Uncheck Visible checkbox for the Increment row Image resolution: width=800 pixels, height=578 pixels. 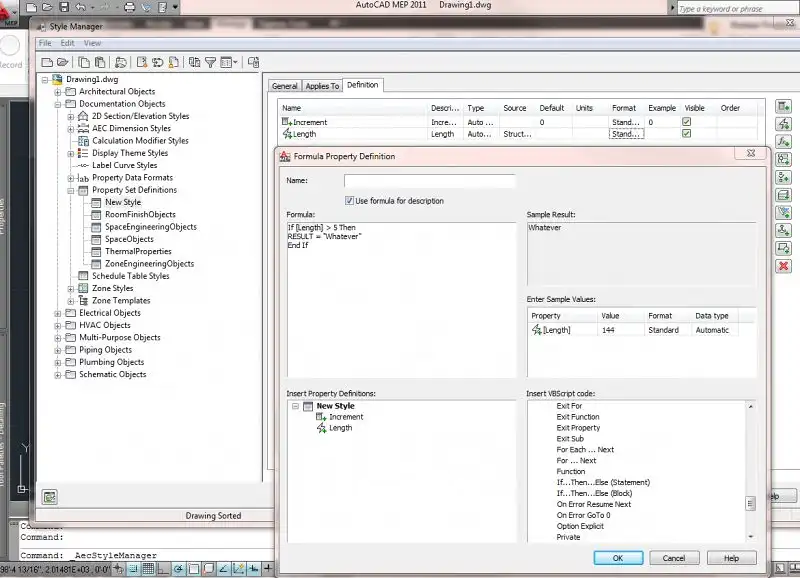[686, 122]
